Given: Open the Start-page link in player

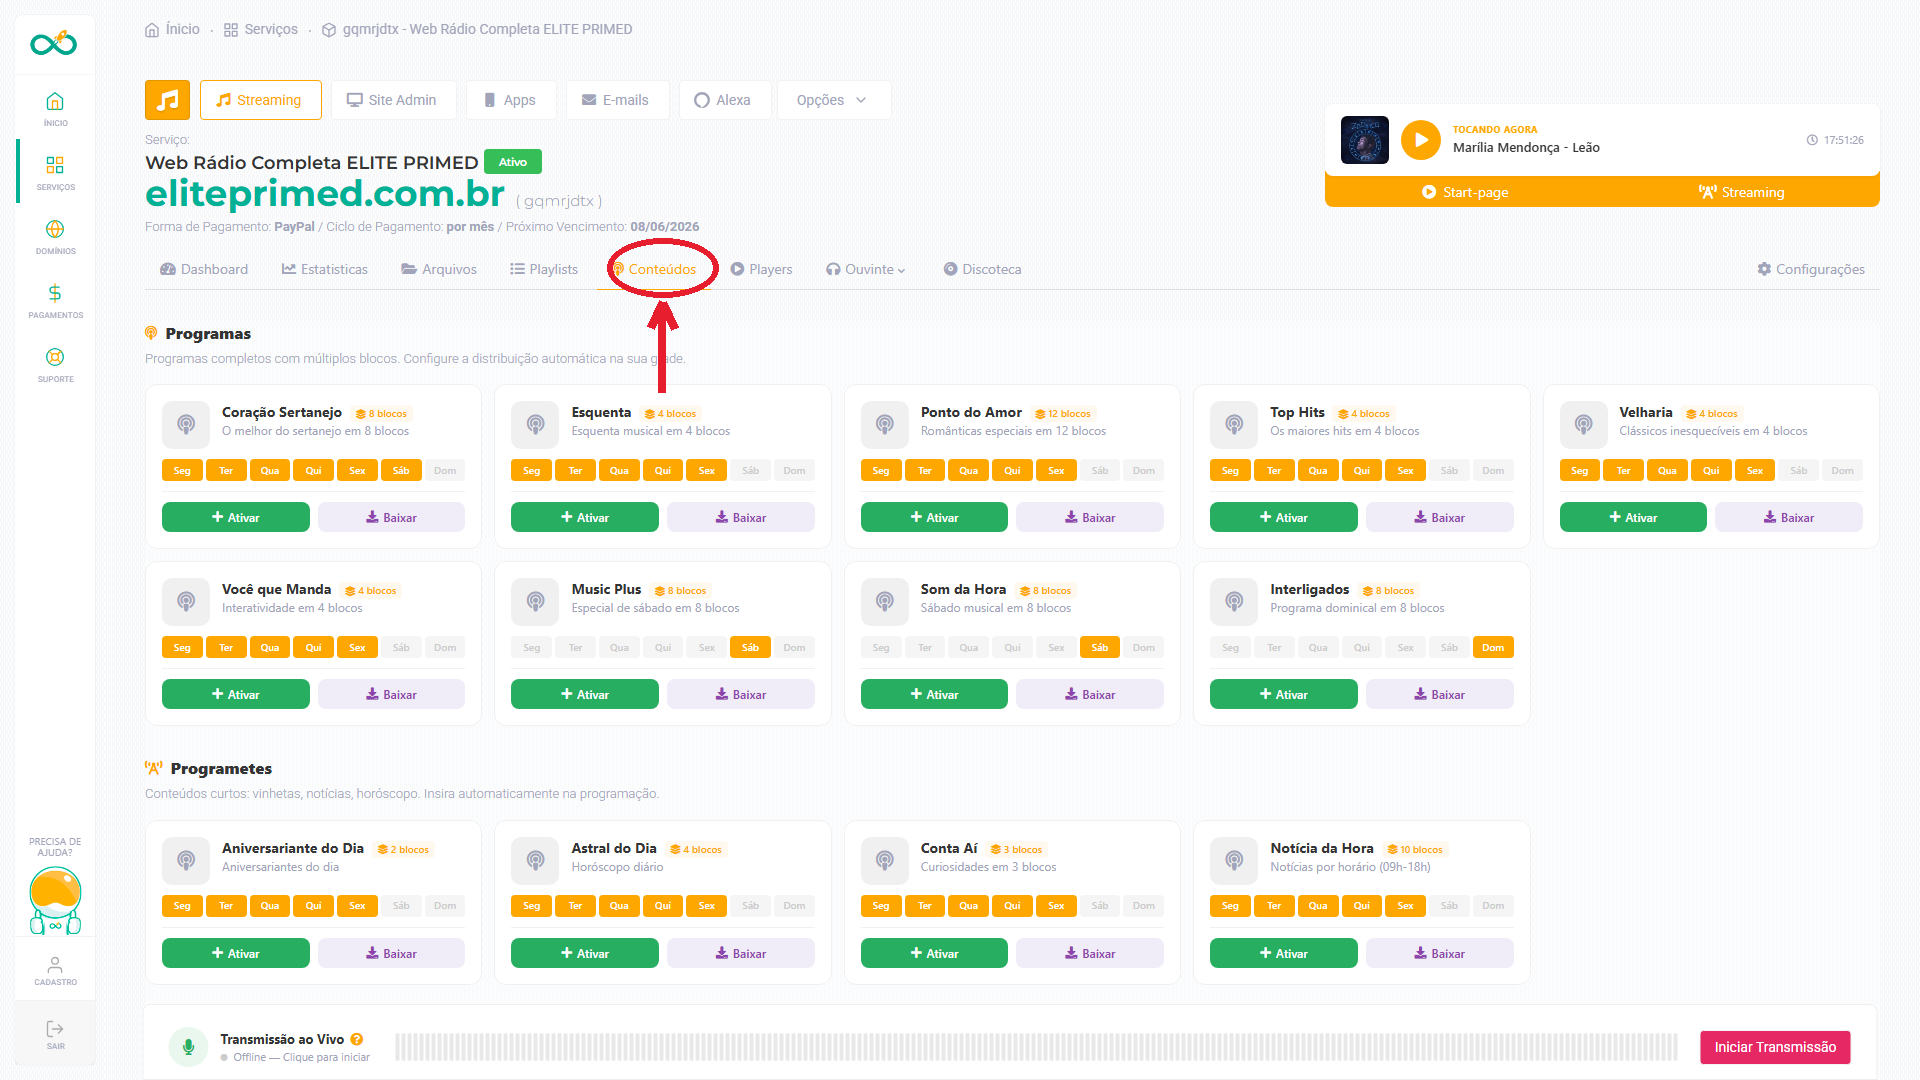Looking at the screenshot, I should pos(1465,192).
